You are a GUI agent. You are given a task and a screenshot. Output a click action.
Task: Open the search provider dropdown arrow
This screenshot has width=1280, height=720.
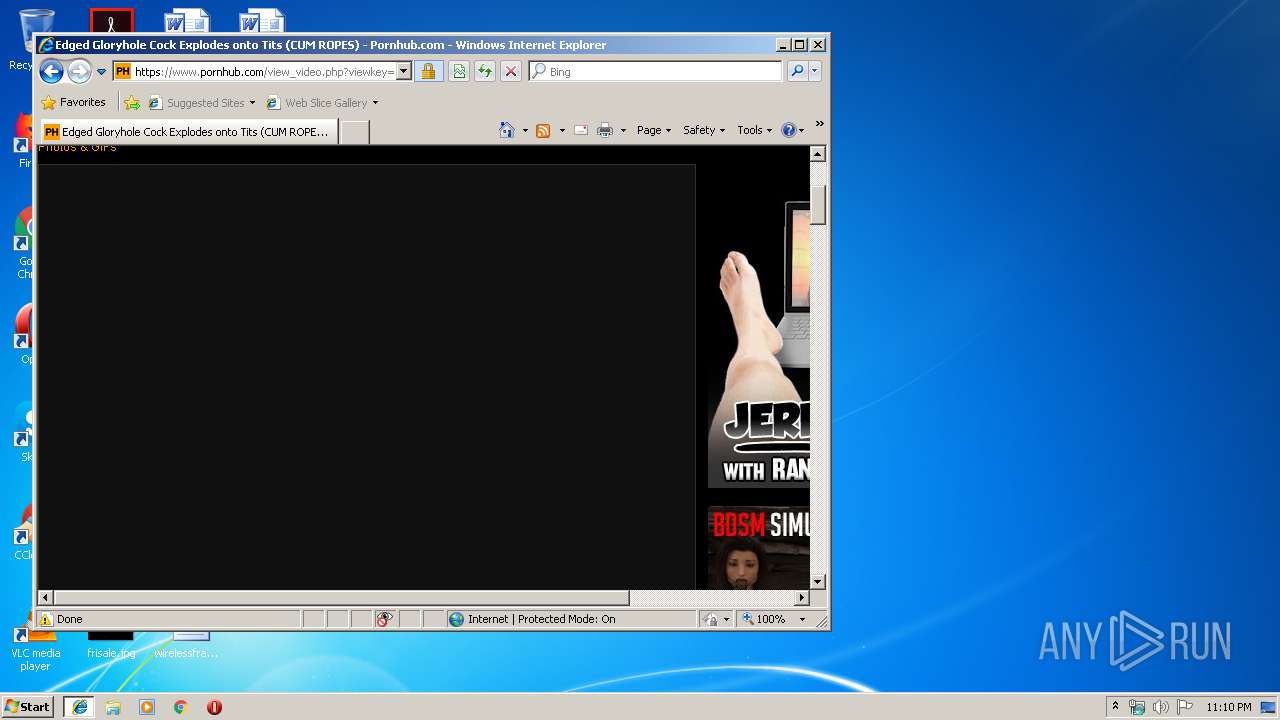pos(815,72)
